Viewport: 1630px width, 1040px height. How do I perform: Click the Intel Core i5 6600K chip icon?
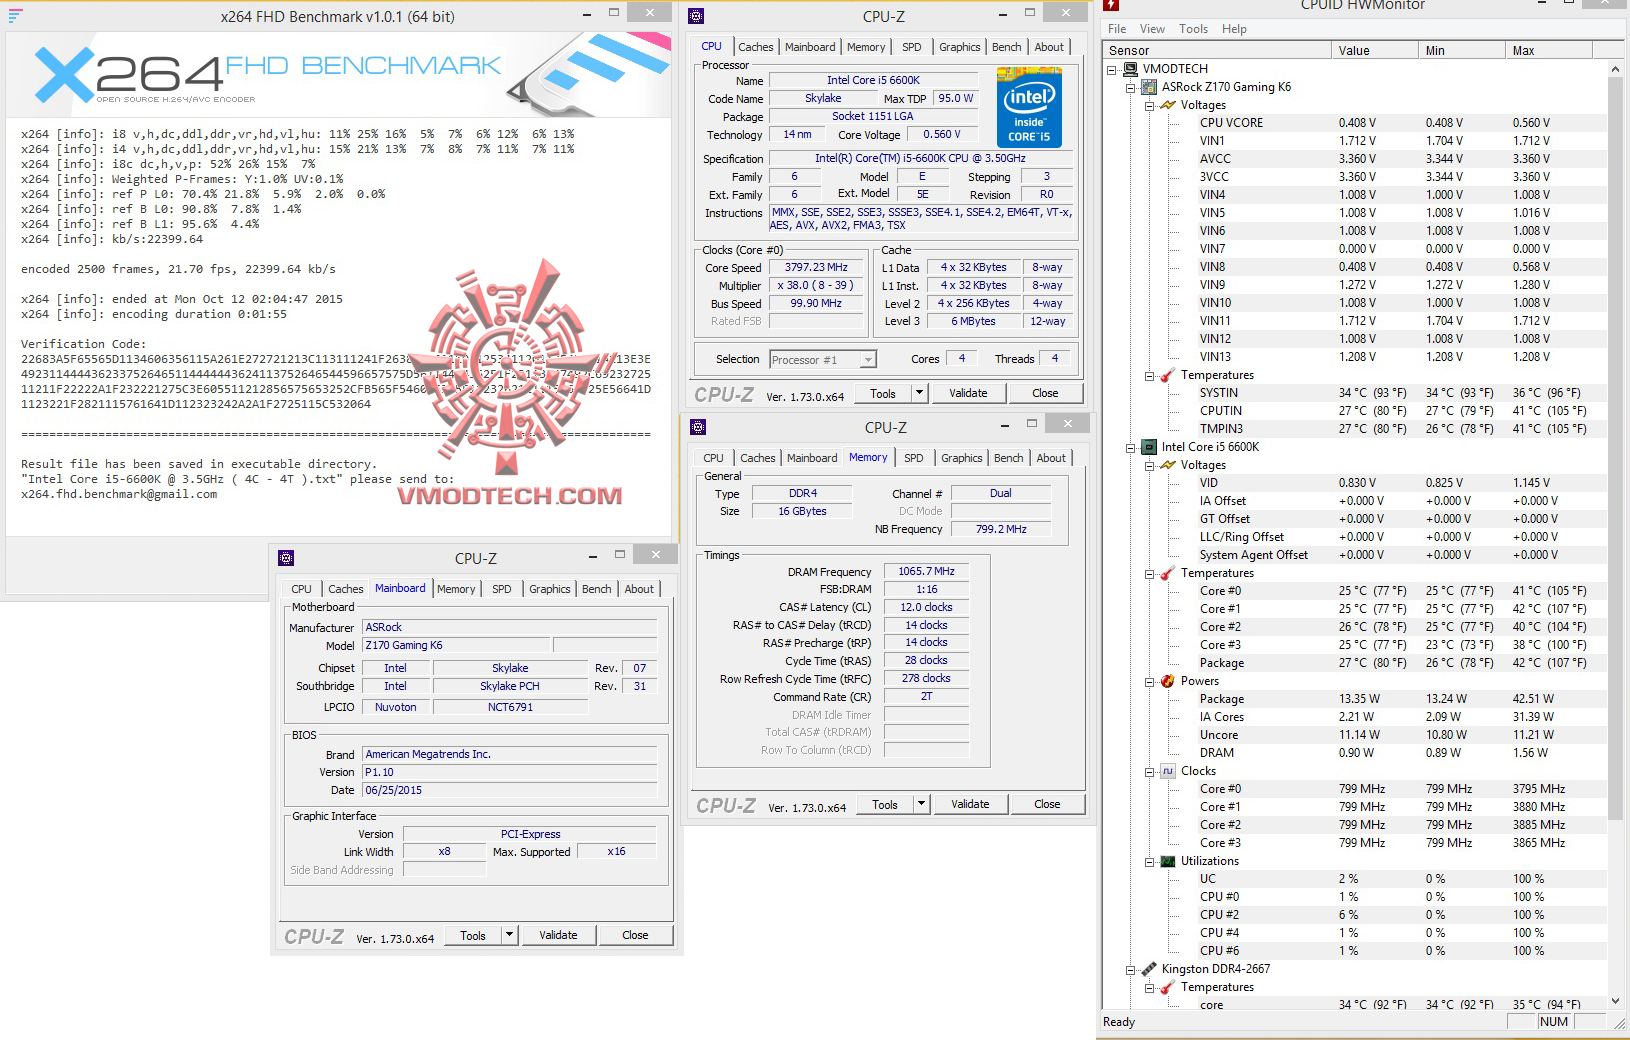point(1150,447)
